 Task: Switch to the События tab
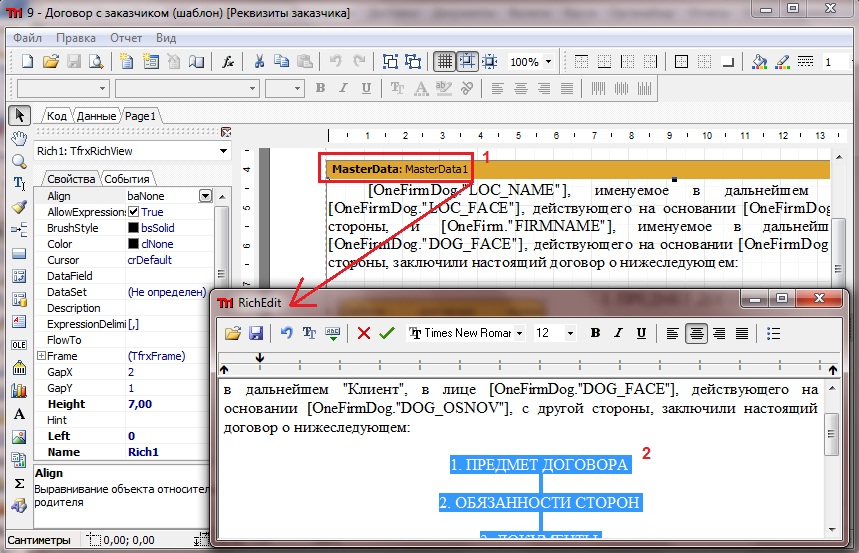(127, 179)
